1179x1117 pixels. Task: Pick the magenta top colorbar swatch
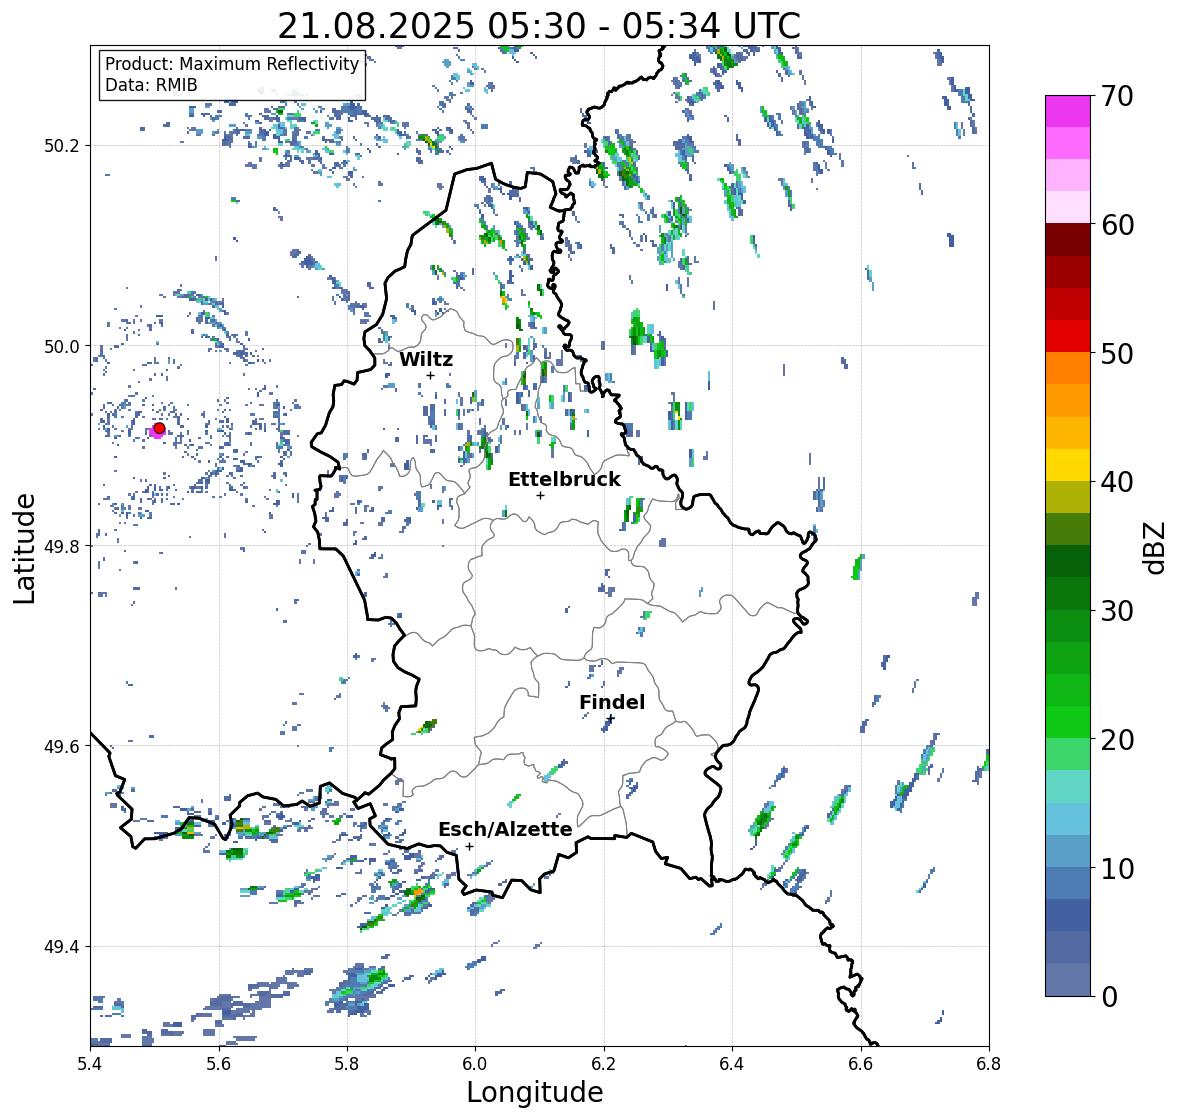pyautogui.click(x=1068, y=111)
